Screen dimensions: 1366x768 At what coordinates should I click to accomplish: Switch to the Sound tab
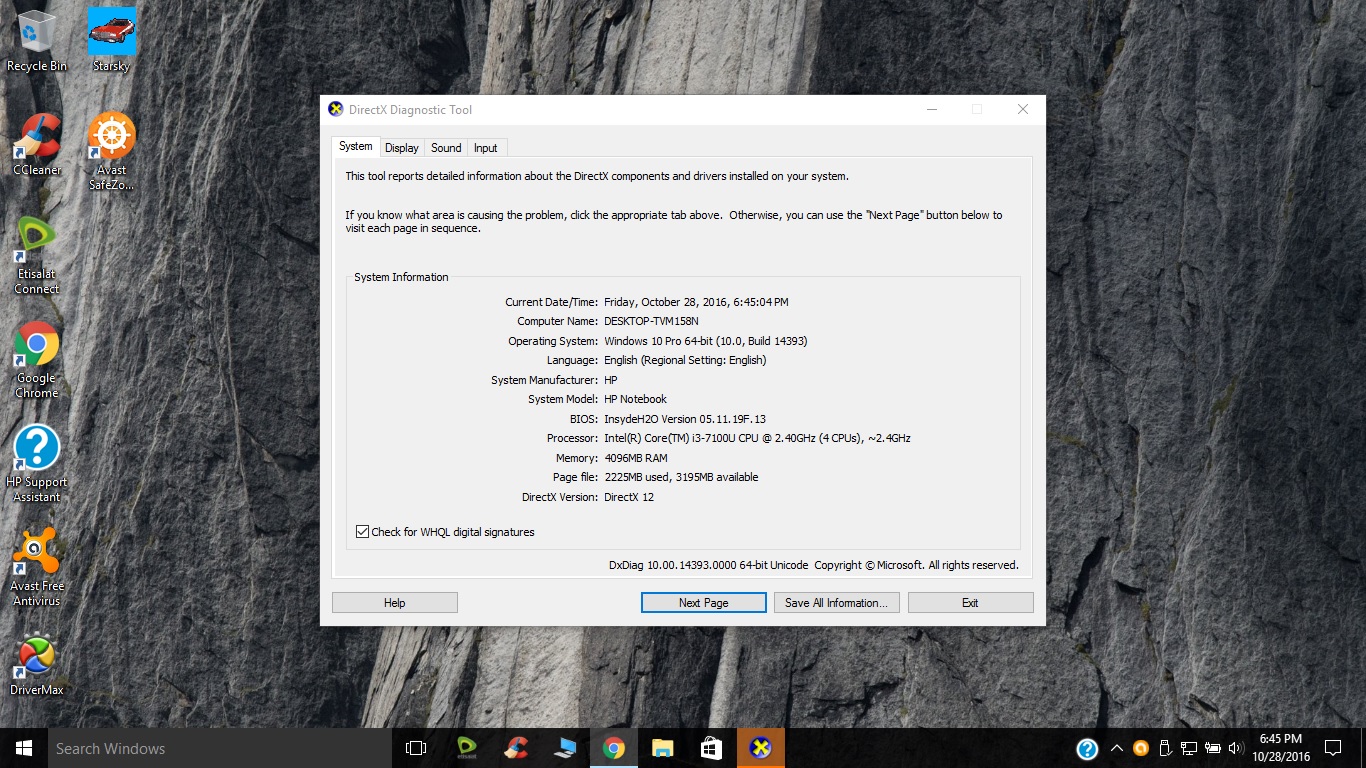pos(446,148)
